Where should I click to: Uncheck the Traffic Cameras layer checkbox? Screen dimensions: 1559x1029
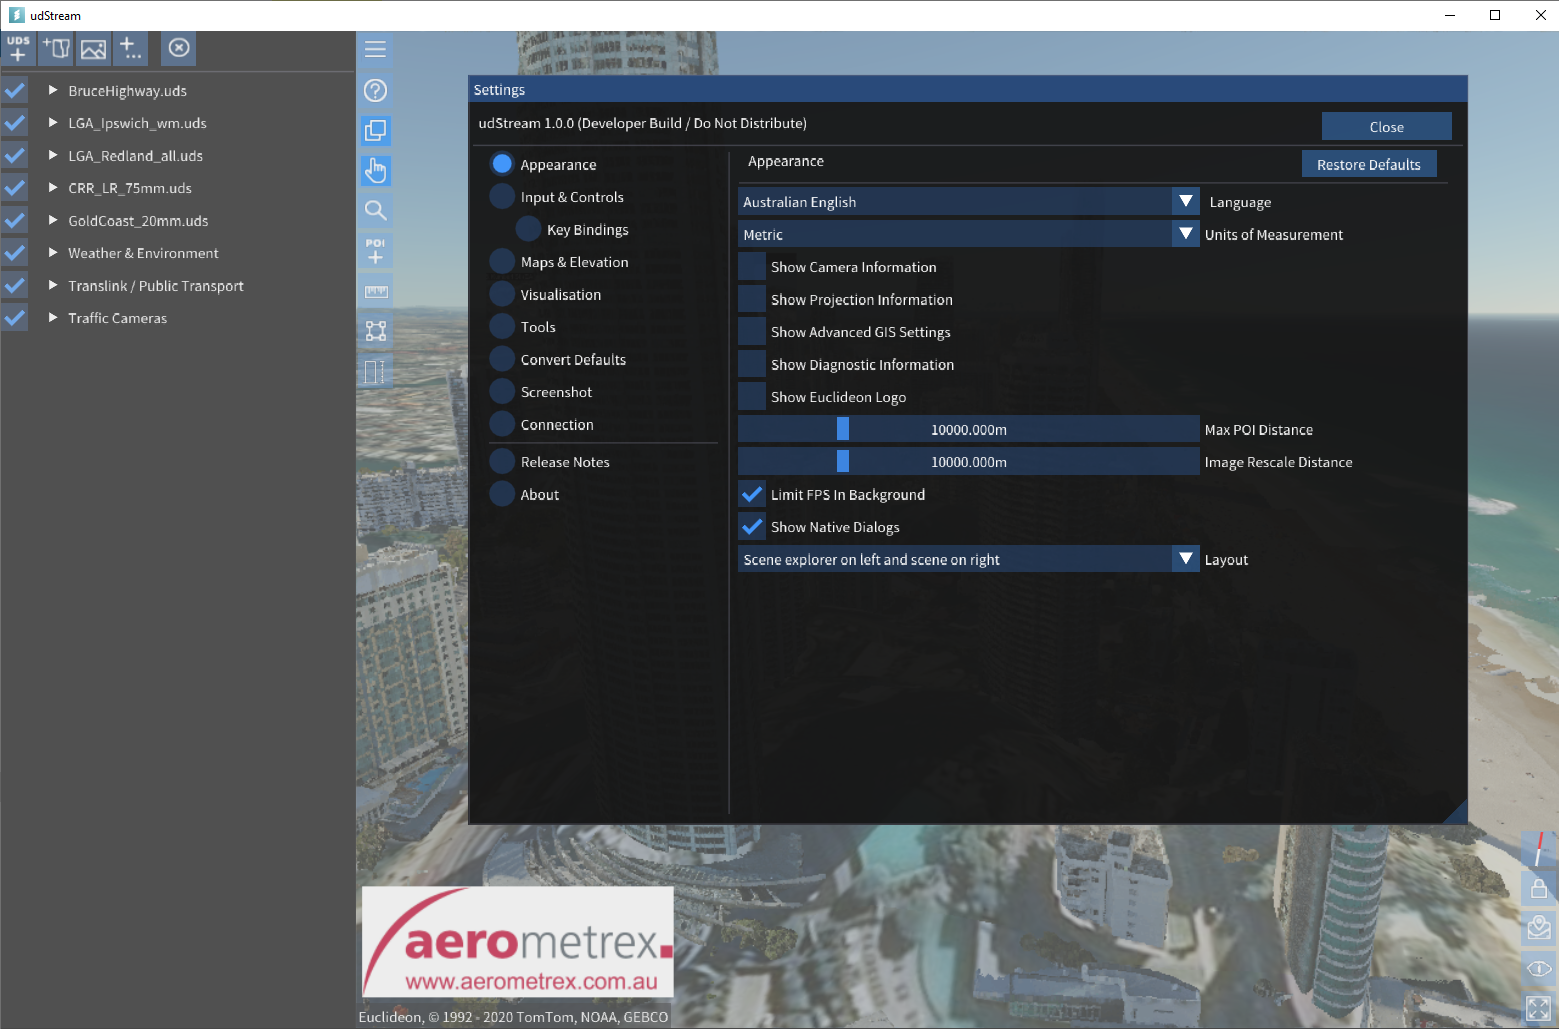pos(15,318)
